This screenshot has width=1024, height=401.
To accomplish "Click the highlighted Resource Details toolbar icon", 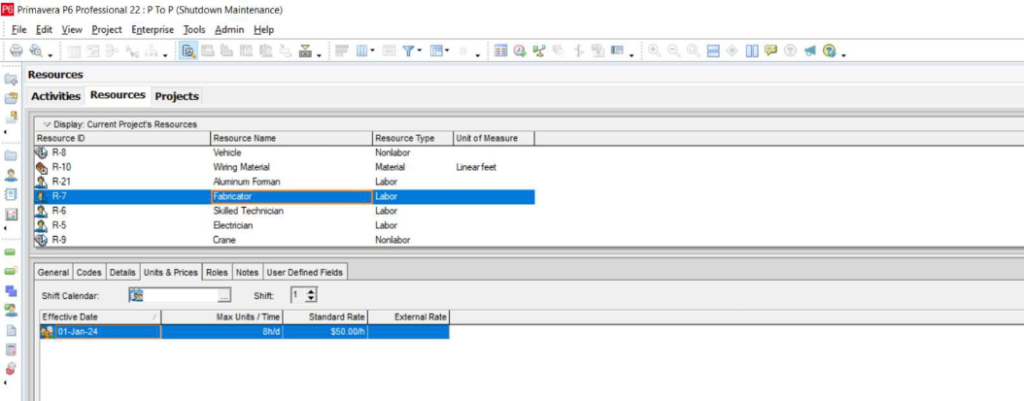I will pos(189,51).
